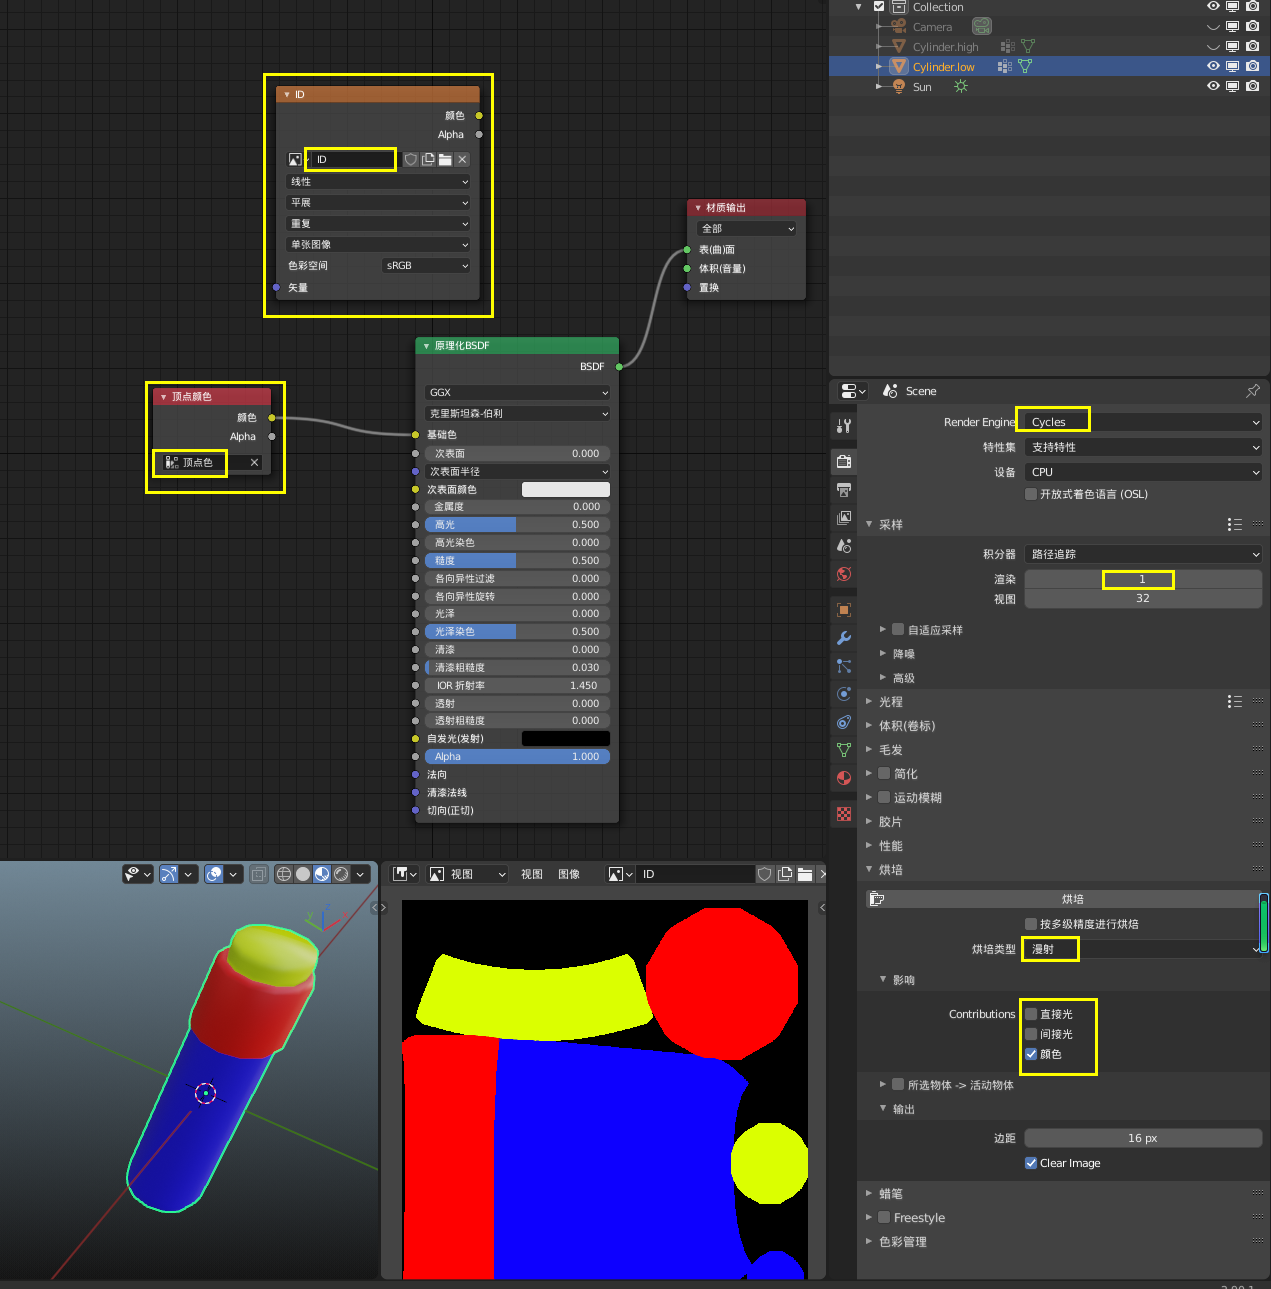This screenshot has height=1289, width=1271.
Task: Open the Output Properties tab
Action: 843,490
